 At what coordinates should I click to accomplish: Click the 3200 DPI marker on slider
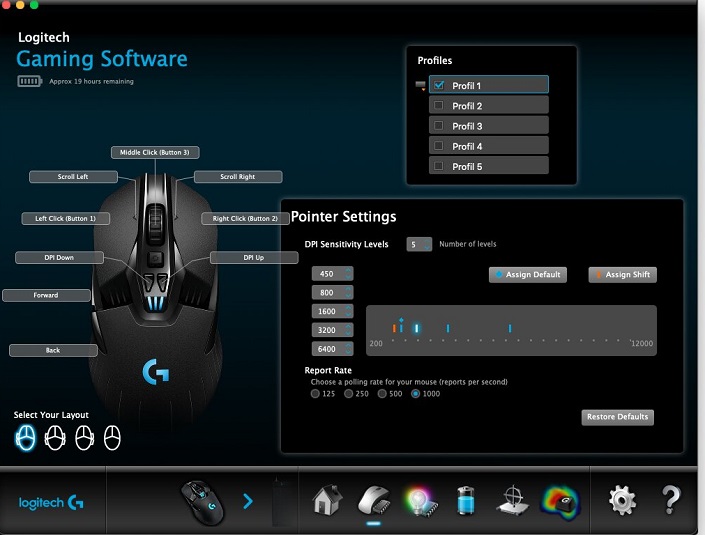448,329
